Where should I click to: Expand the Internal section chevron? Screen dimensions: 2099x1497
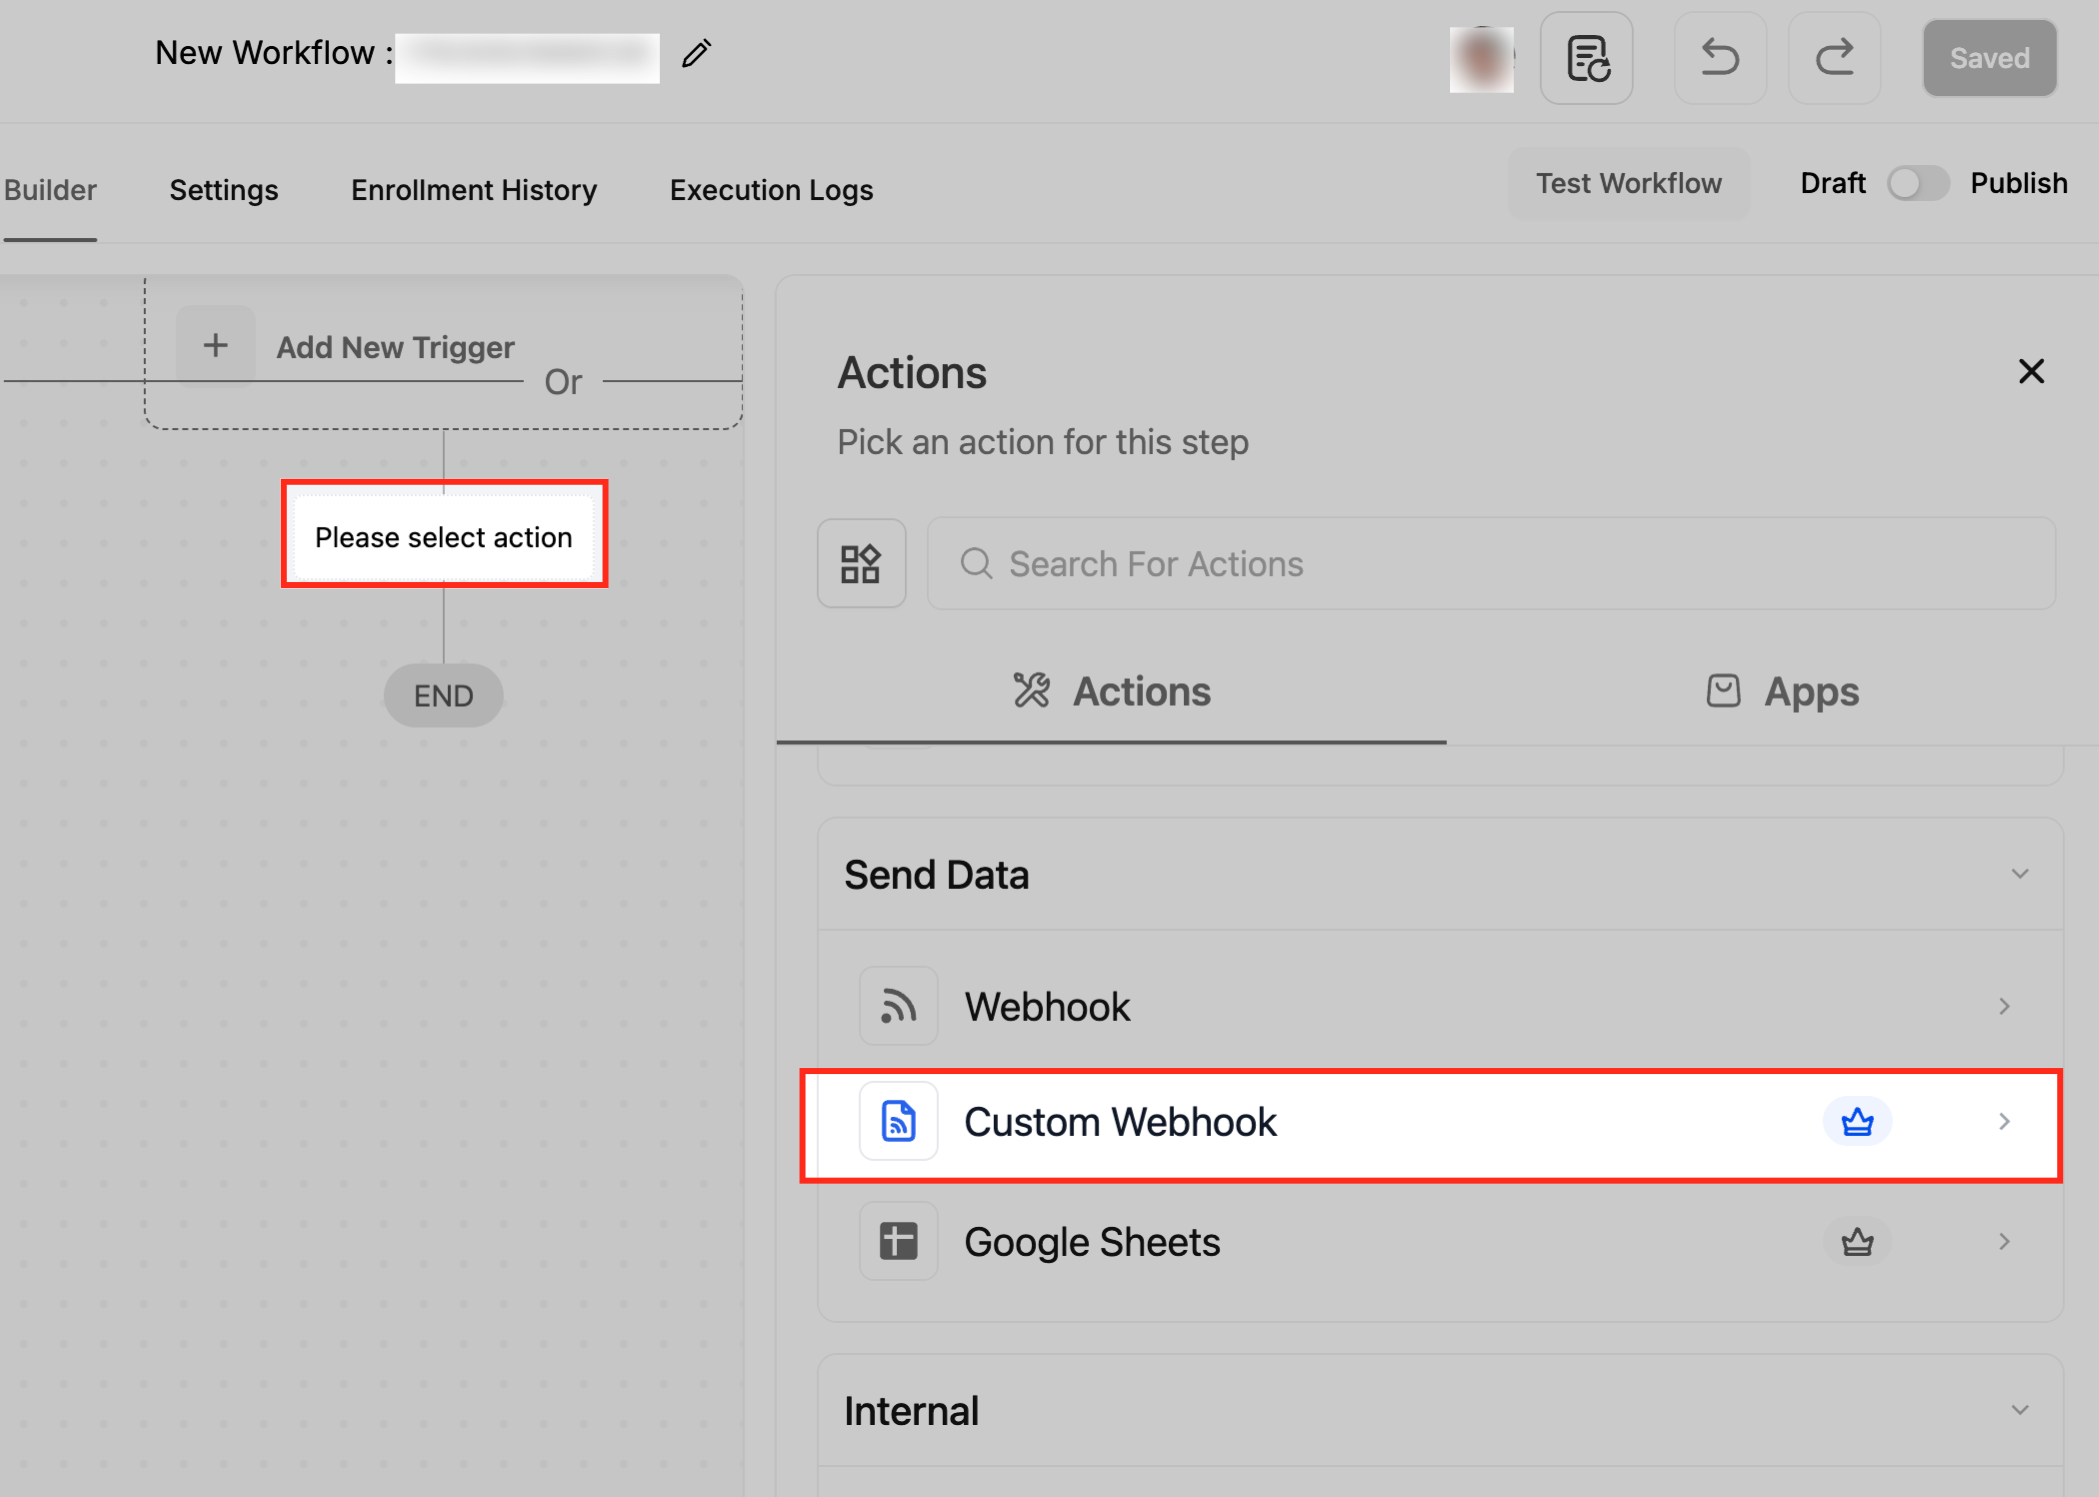2019,1410
